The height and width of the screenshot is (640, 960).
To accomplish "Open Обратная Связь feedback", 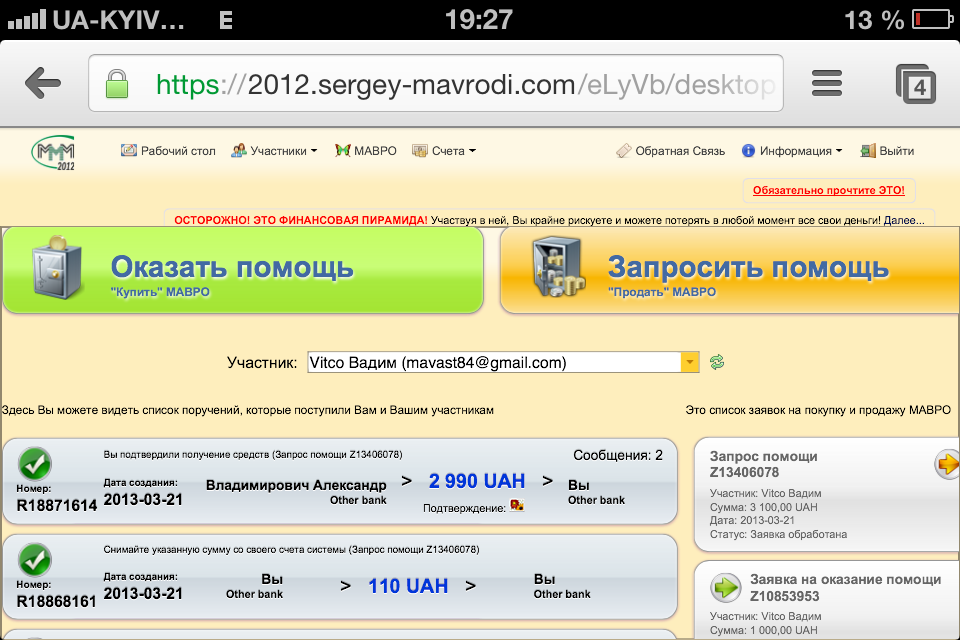I will (x=670, y=151).
